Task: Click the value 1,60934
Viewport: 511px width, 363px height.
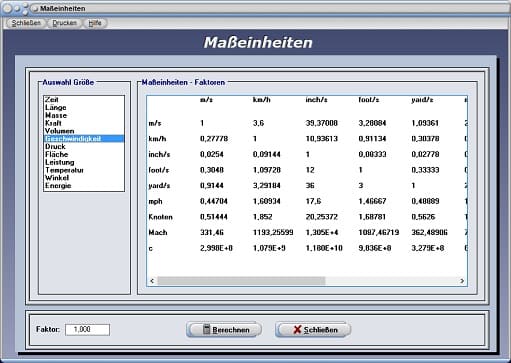Action: 267,201
